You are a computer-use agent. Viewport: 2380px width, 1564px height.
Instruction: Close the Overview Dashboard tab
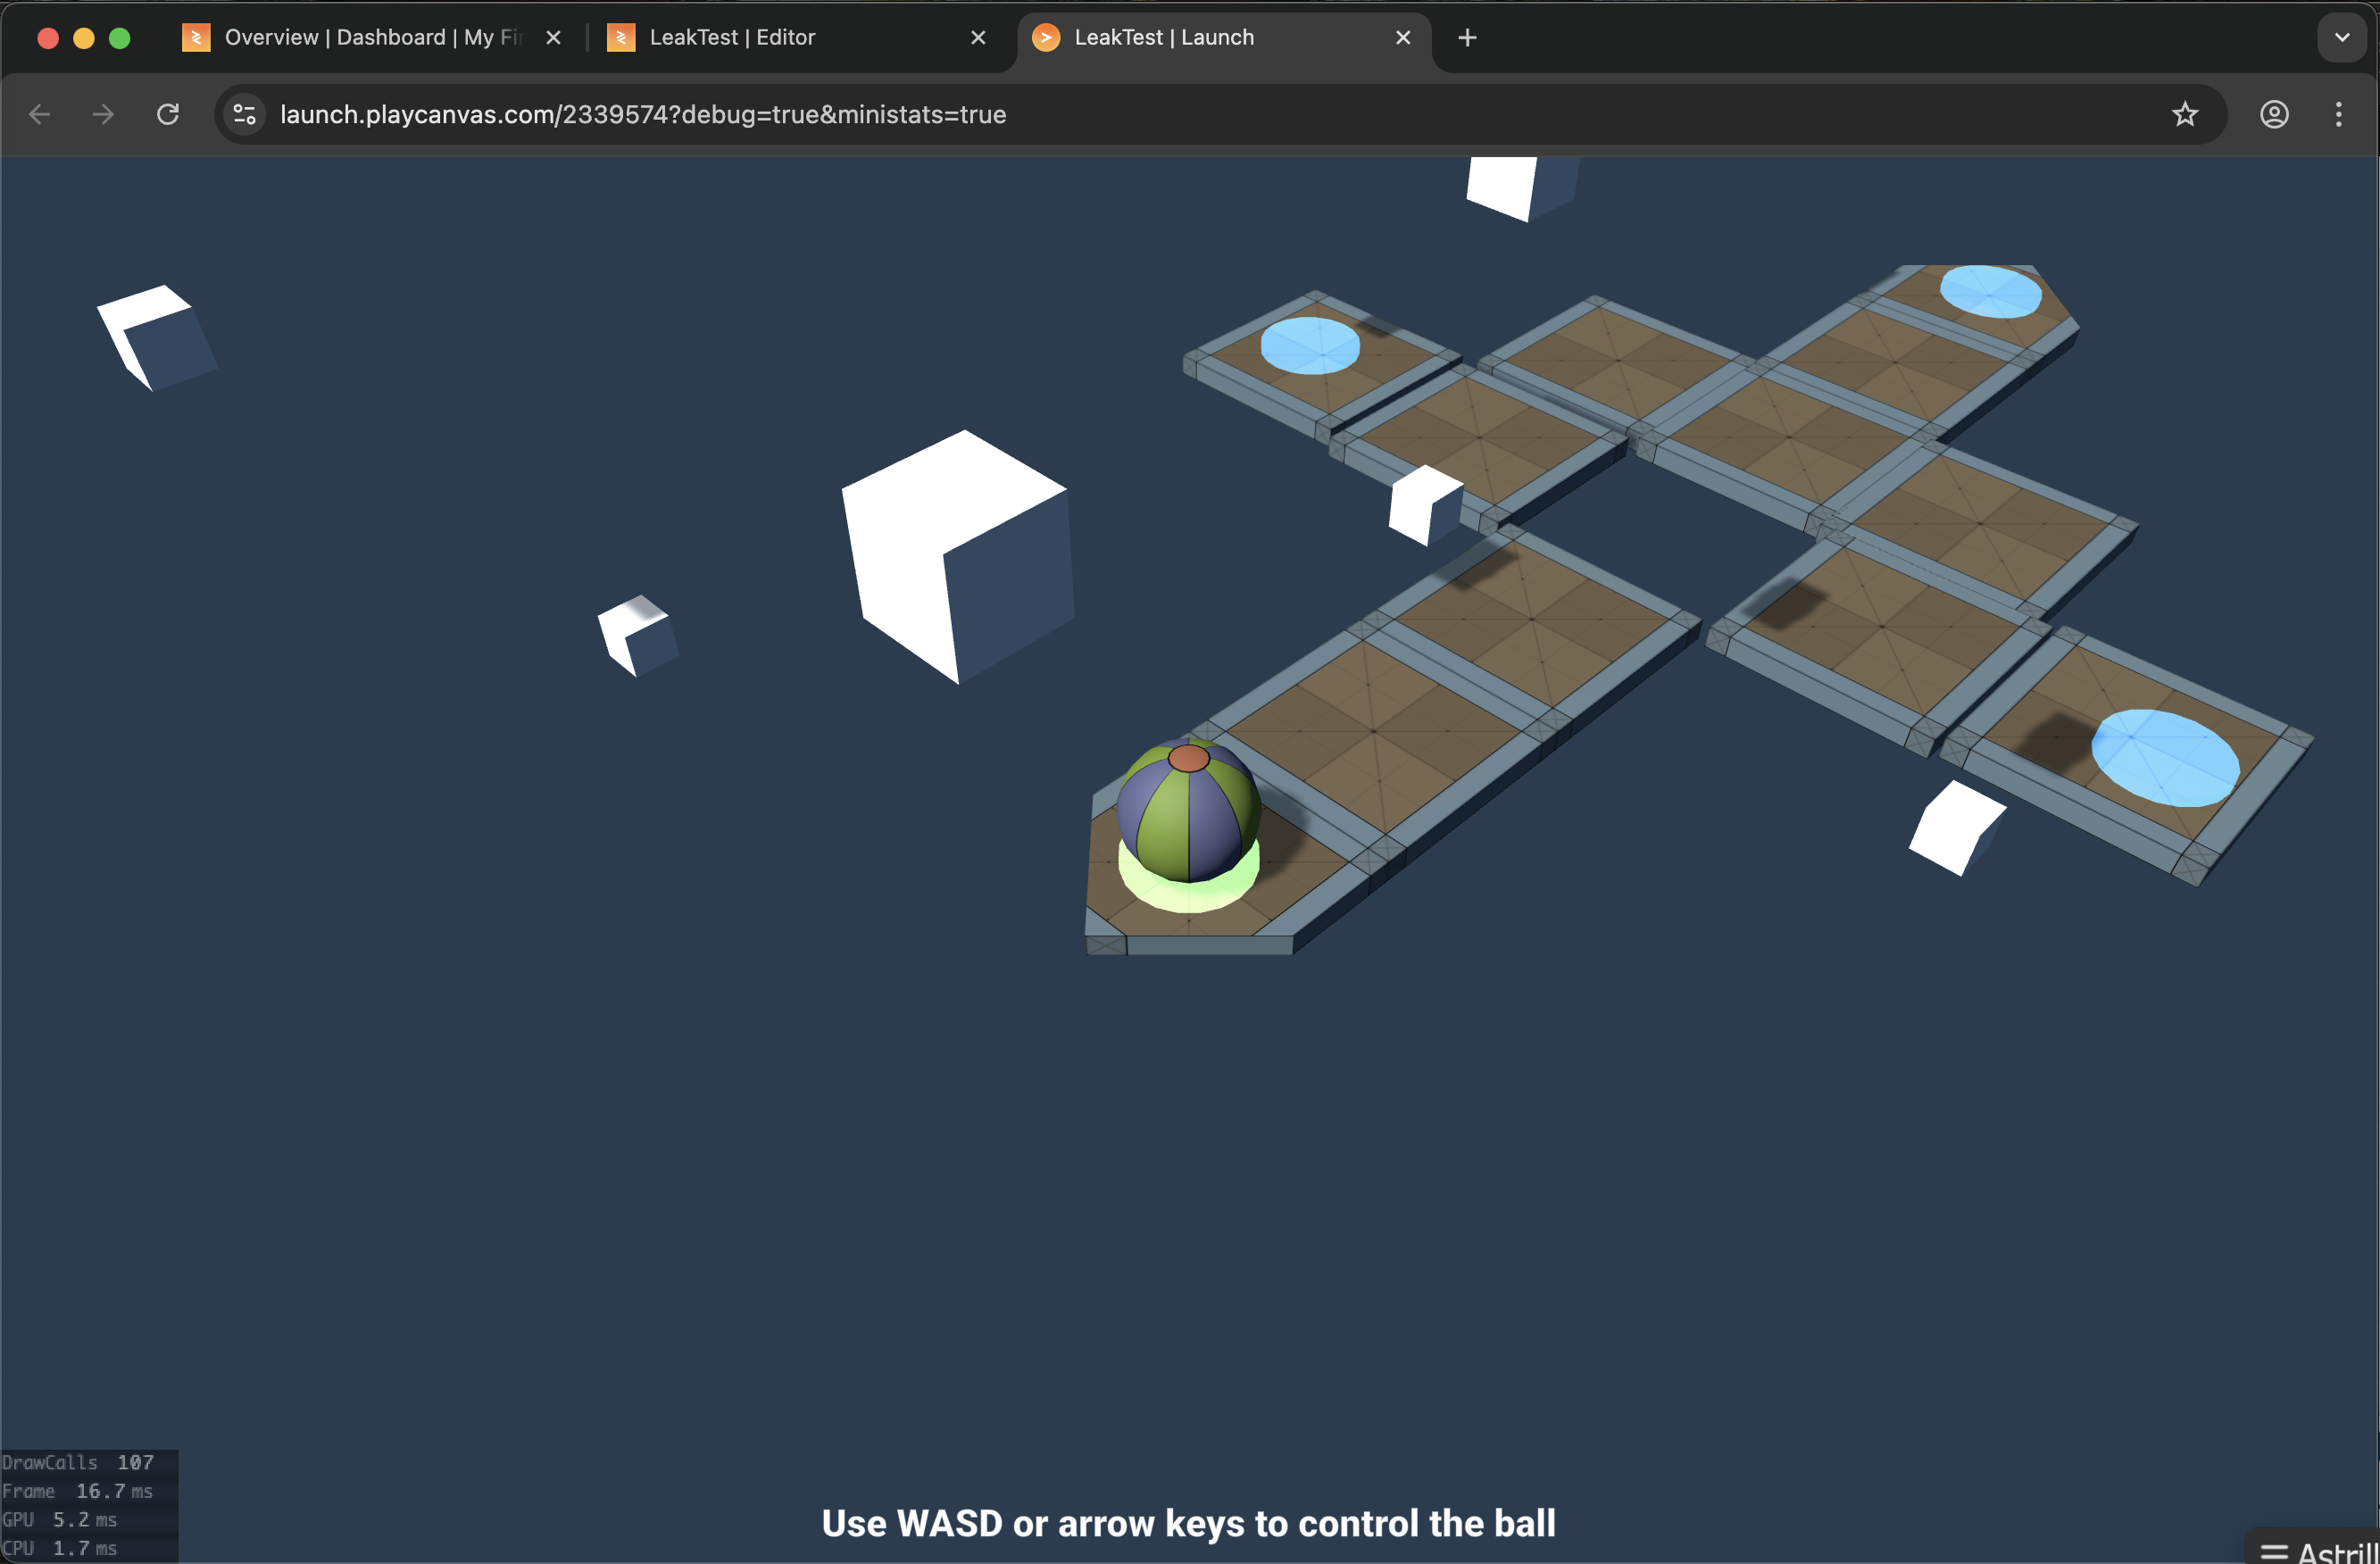click(554, 37)
